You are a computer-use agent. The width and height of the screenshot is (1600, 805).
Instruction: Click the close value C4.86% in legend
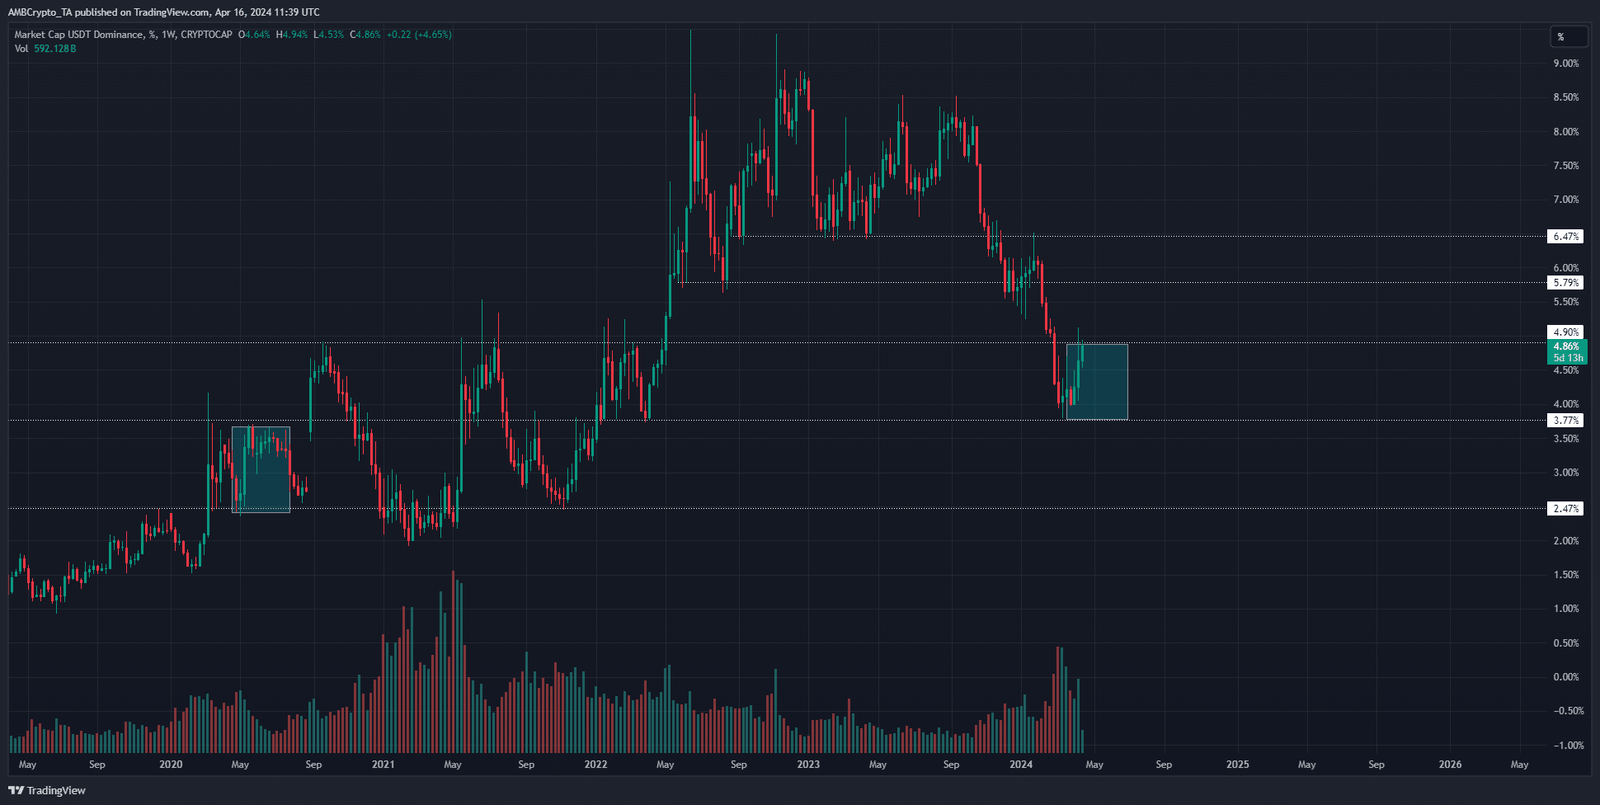click(x=365, y=35)
